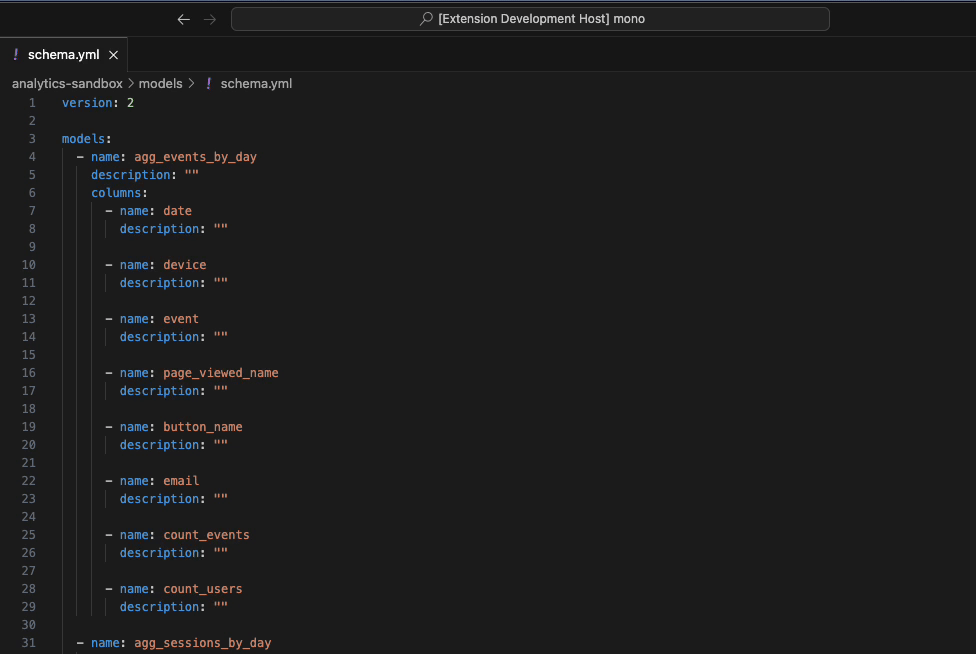The height and width of the screenshot is (654, 976).
Task: Click 'count_events' column name
Action: (206, 535)
